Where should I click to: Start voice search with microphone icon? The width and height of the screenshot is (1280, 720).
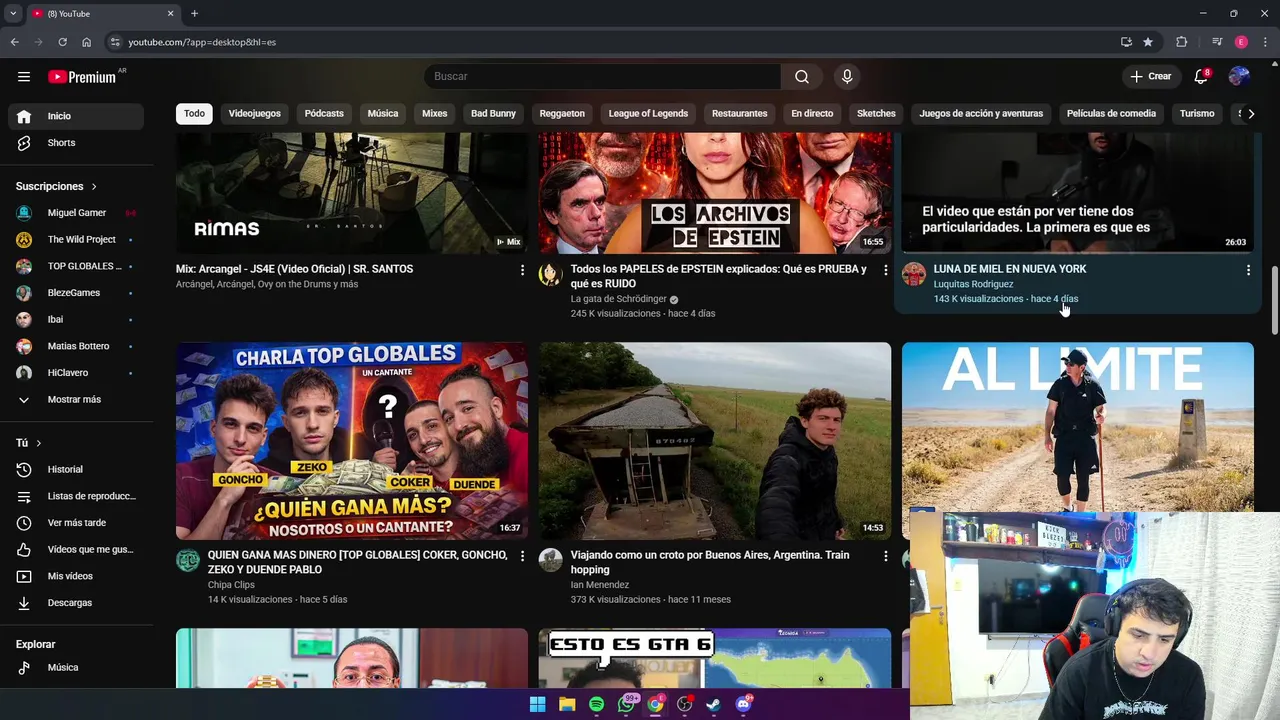pyautogui.click(x=847, y=76)
